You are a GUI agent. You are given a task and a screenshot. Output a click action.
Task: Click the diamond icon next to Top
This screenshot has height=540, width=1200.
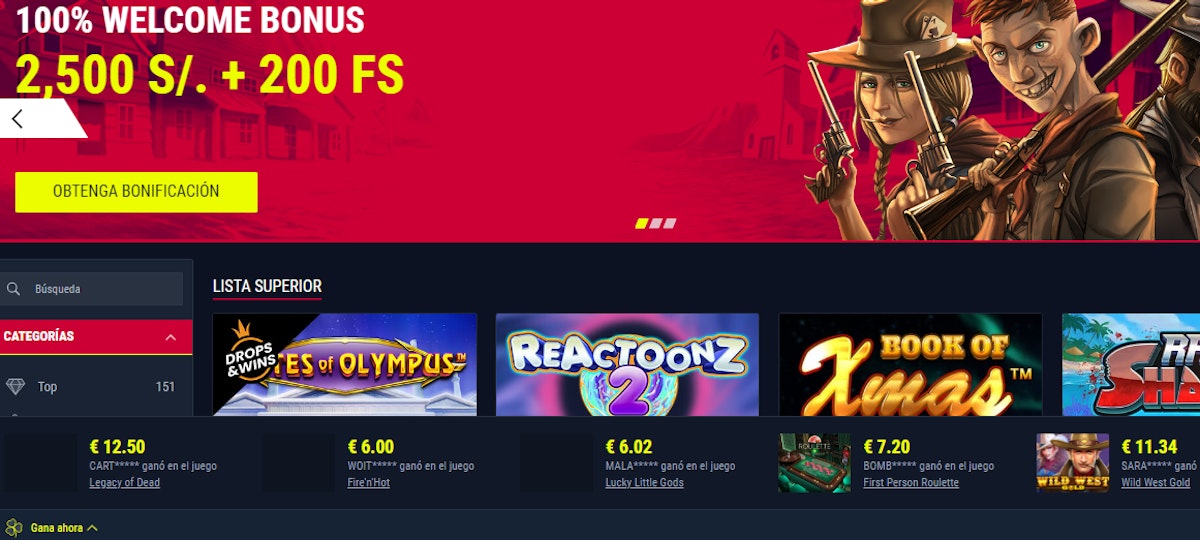tap(15, 387)
